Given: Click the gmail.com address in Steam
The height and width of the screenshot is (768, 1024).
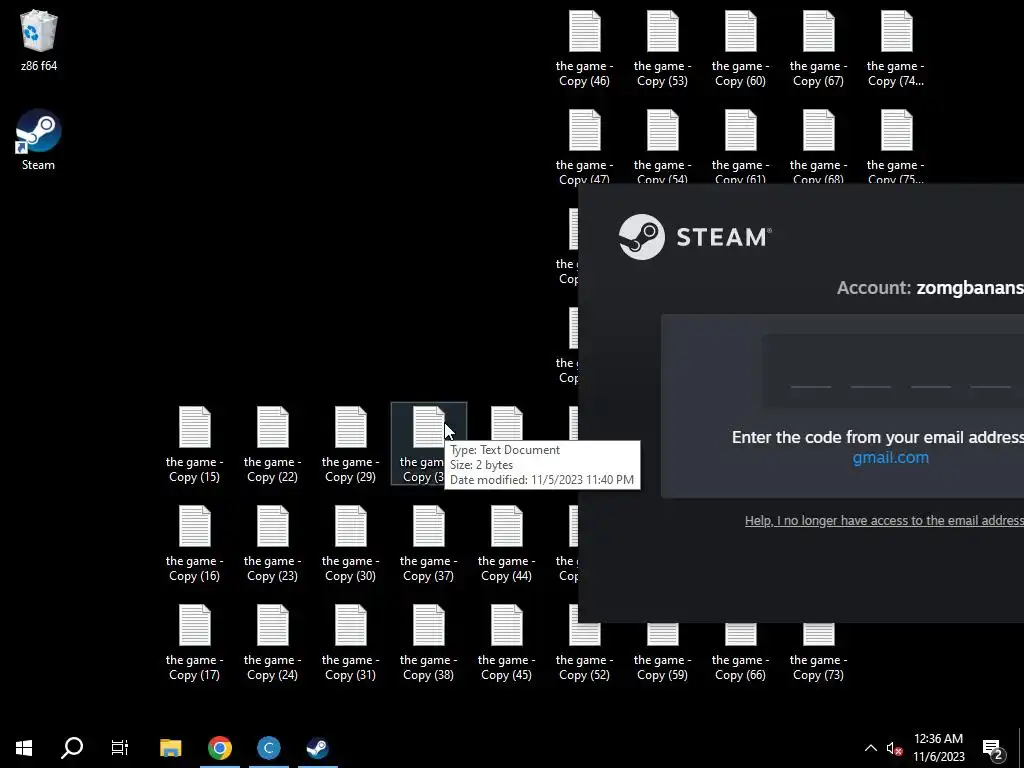Looking at the screenshot, I should (x=891, y=457).
